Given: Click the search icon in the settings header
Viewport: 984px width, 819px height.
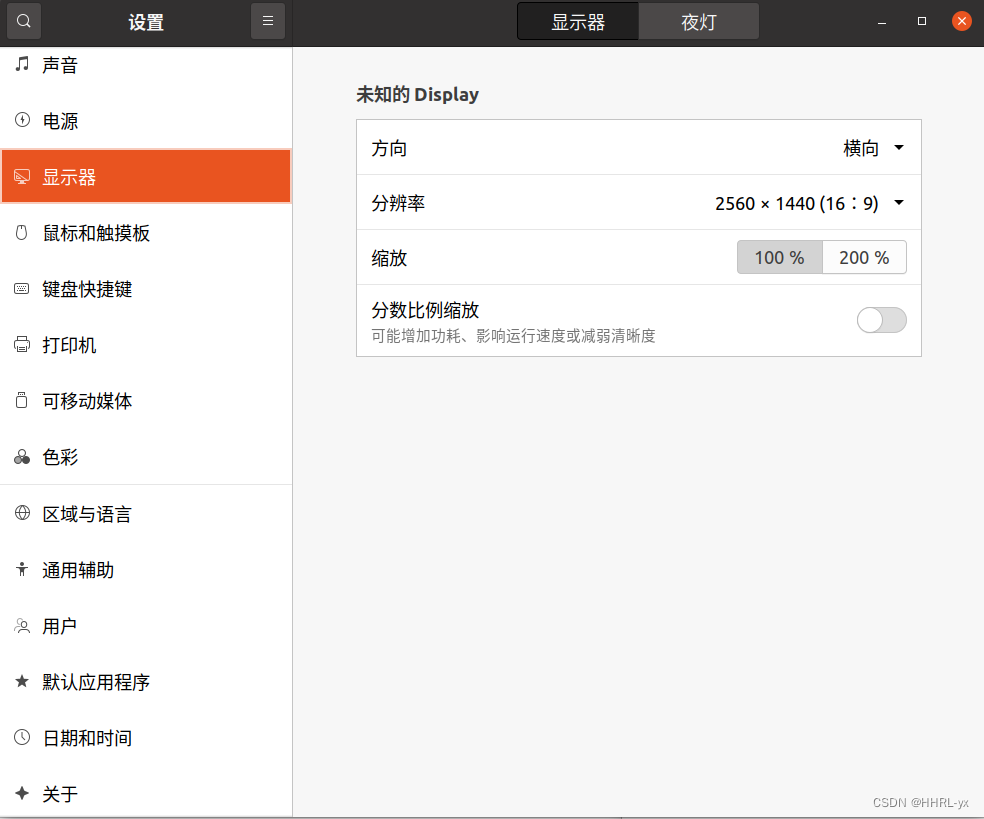Looking at the screenshot, I should pyautogui.click(x=24, y=21).
